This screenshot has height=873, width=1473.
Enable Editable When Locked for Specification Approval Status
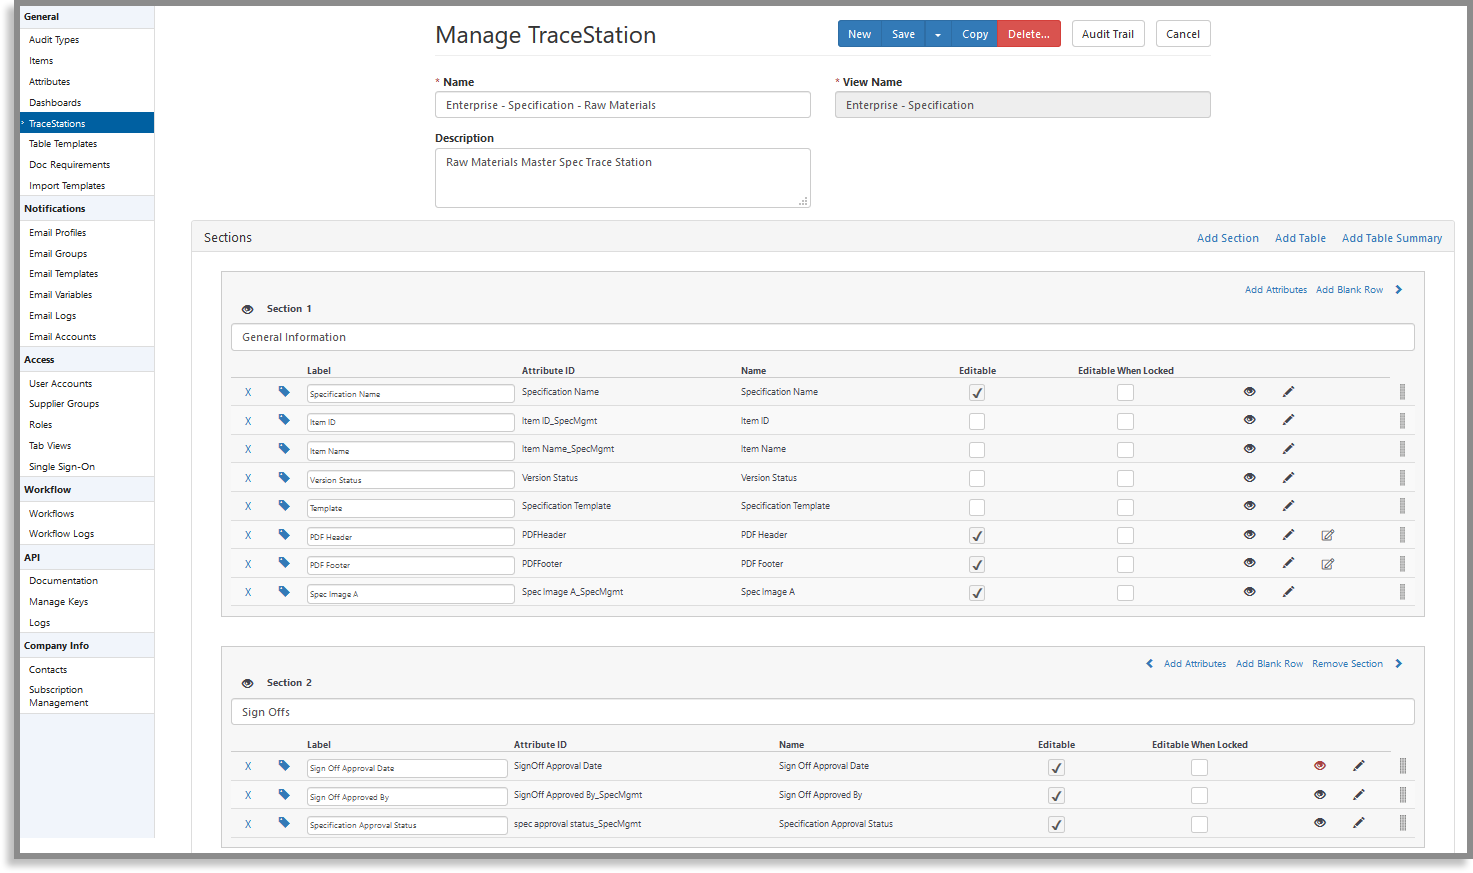[1199, 825]
